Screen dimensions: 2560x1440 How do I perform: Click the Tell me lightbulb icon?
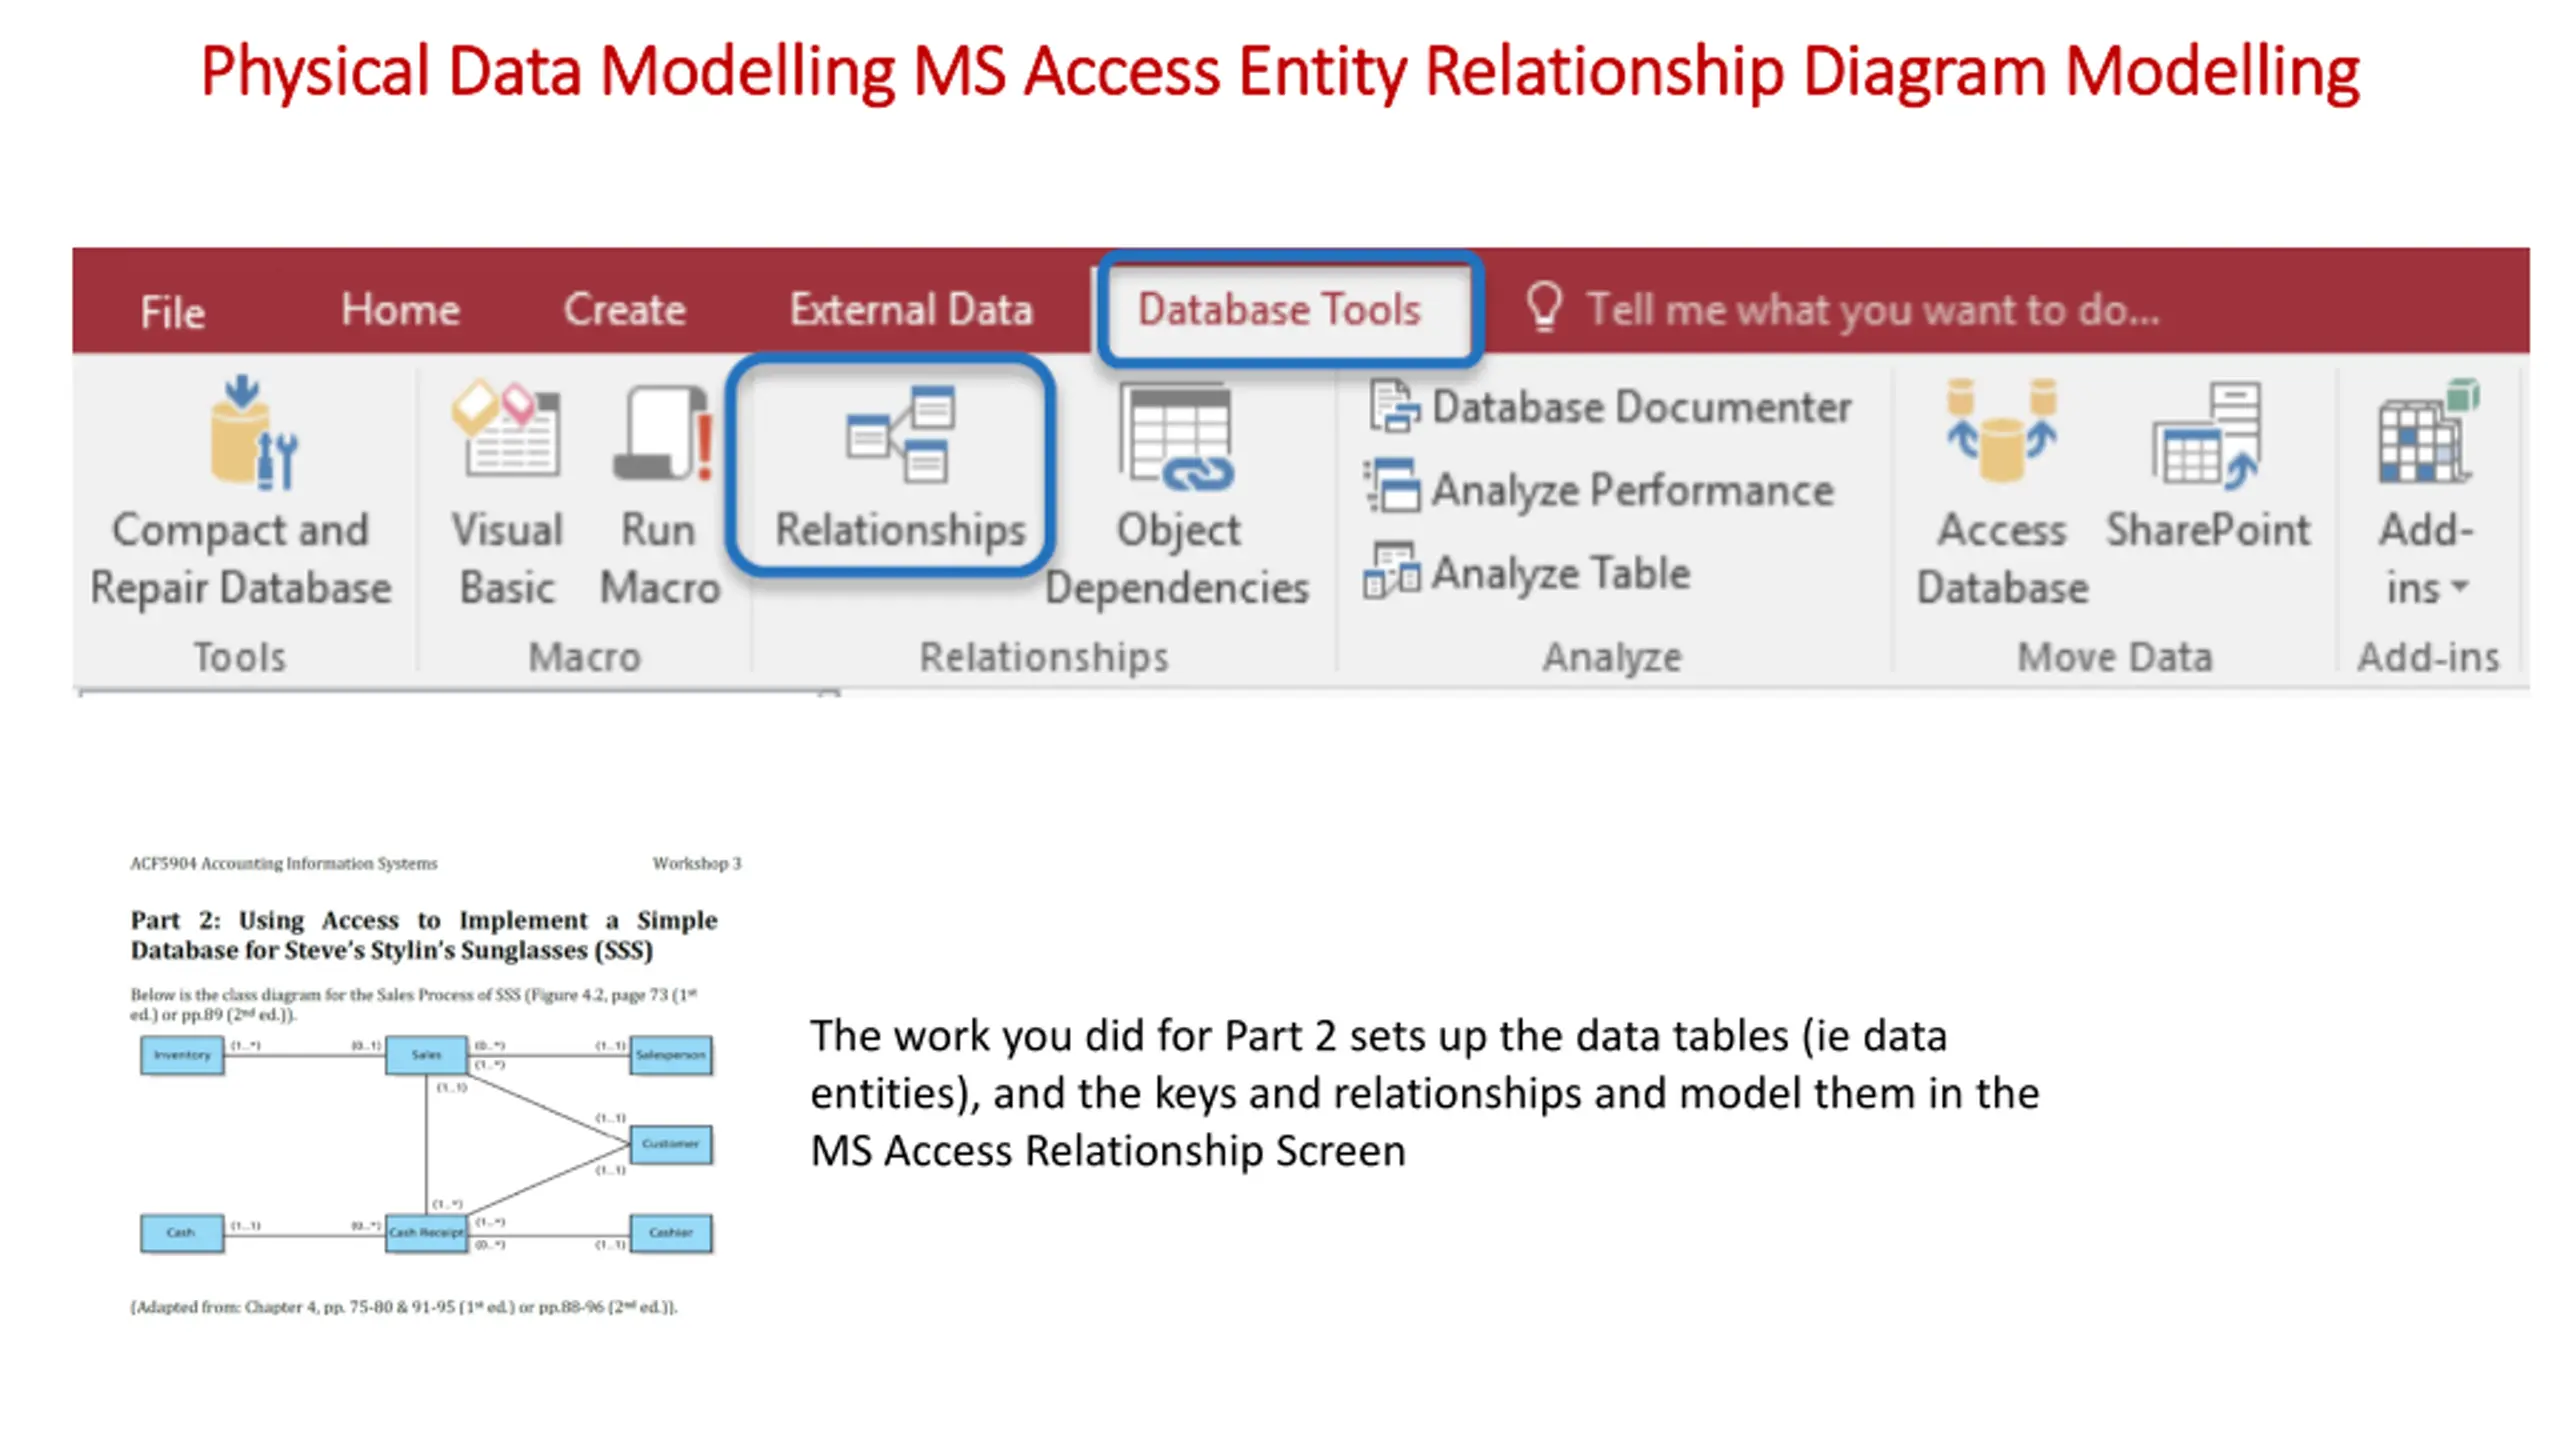coord(1544,307)
